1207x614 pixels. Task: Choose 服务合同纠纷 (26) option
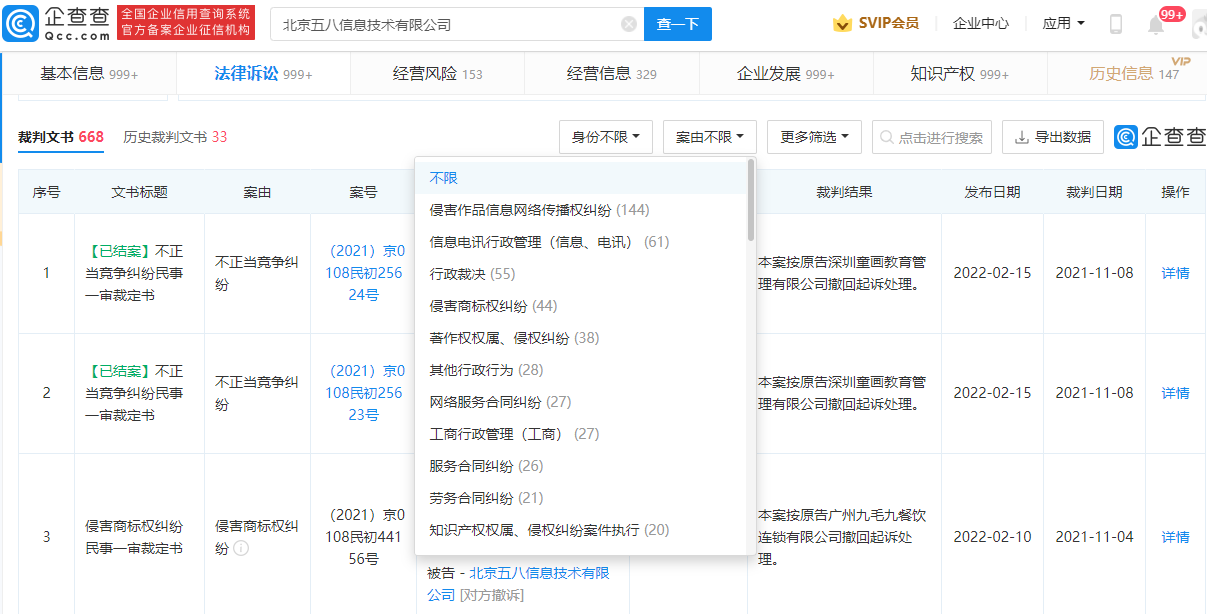tap(581, 466)
